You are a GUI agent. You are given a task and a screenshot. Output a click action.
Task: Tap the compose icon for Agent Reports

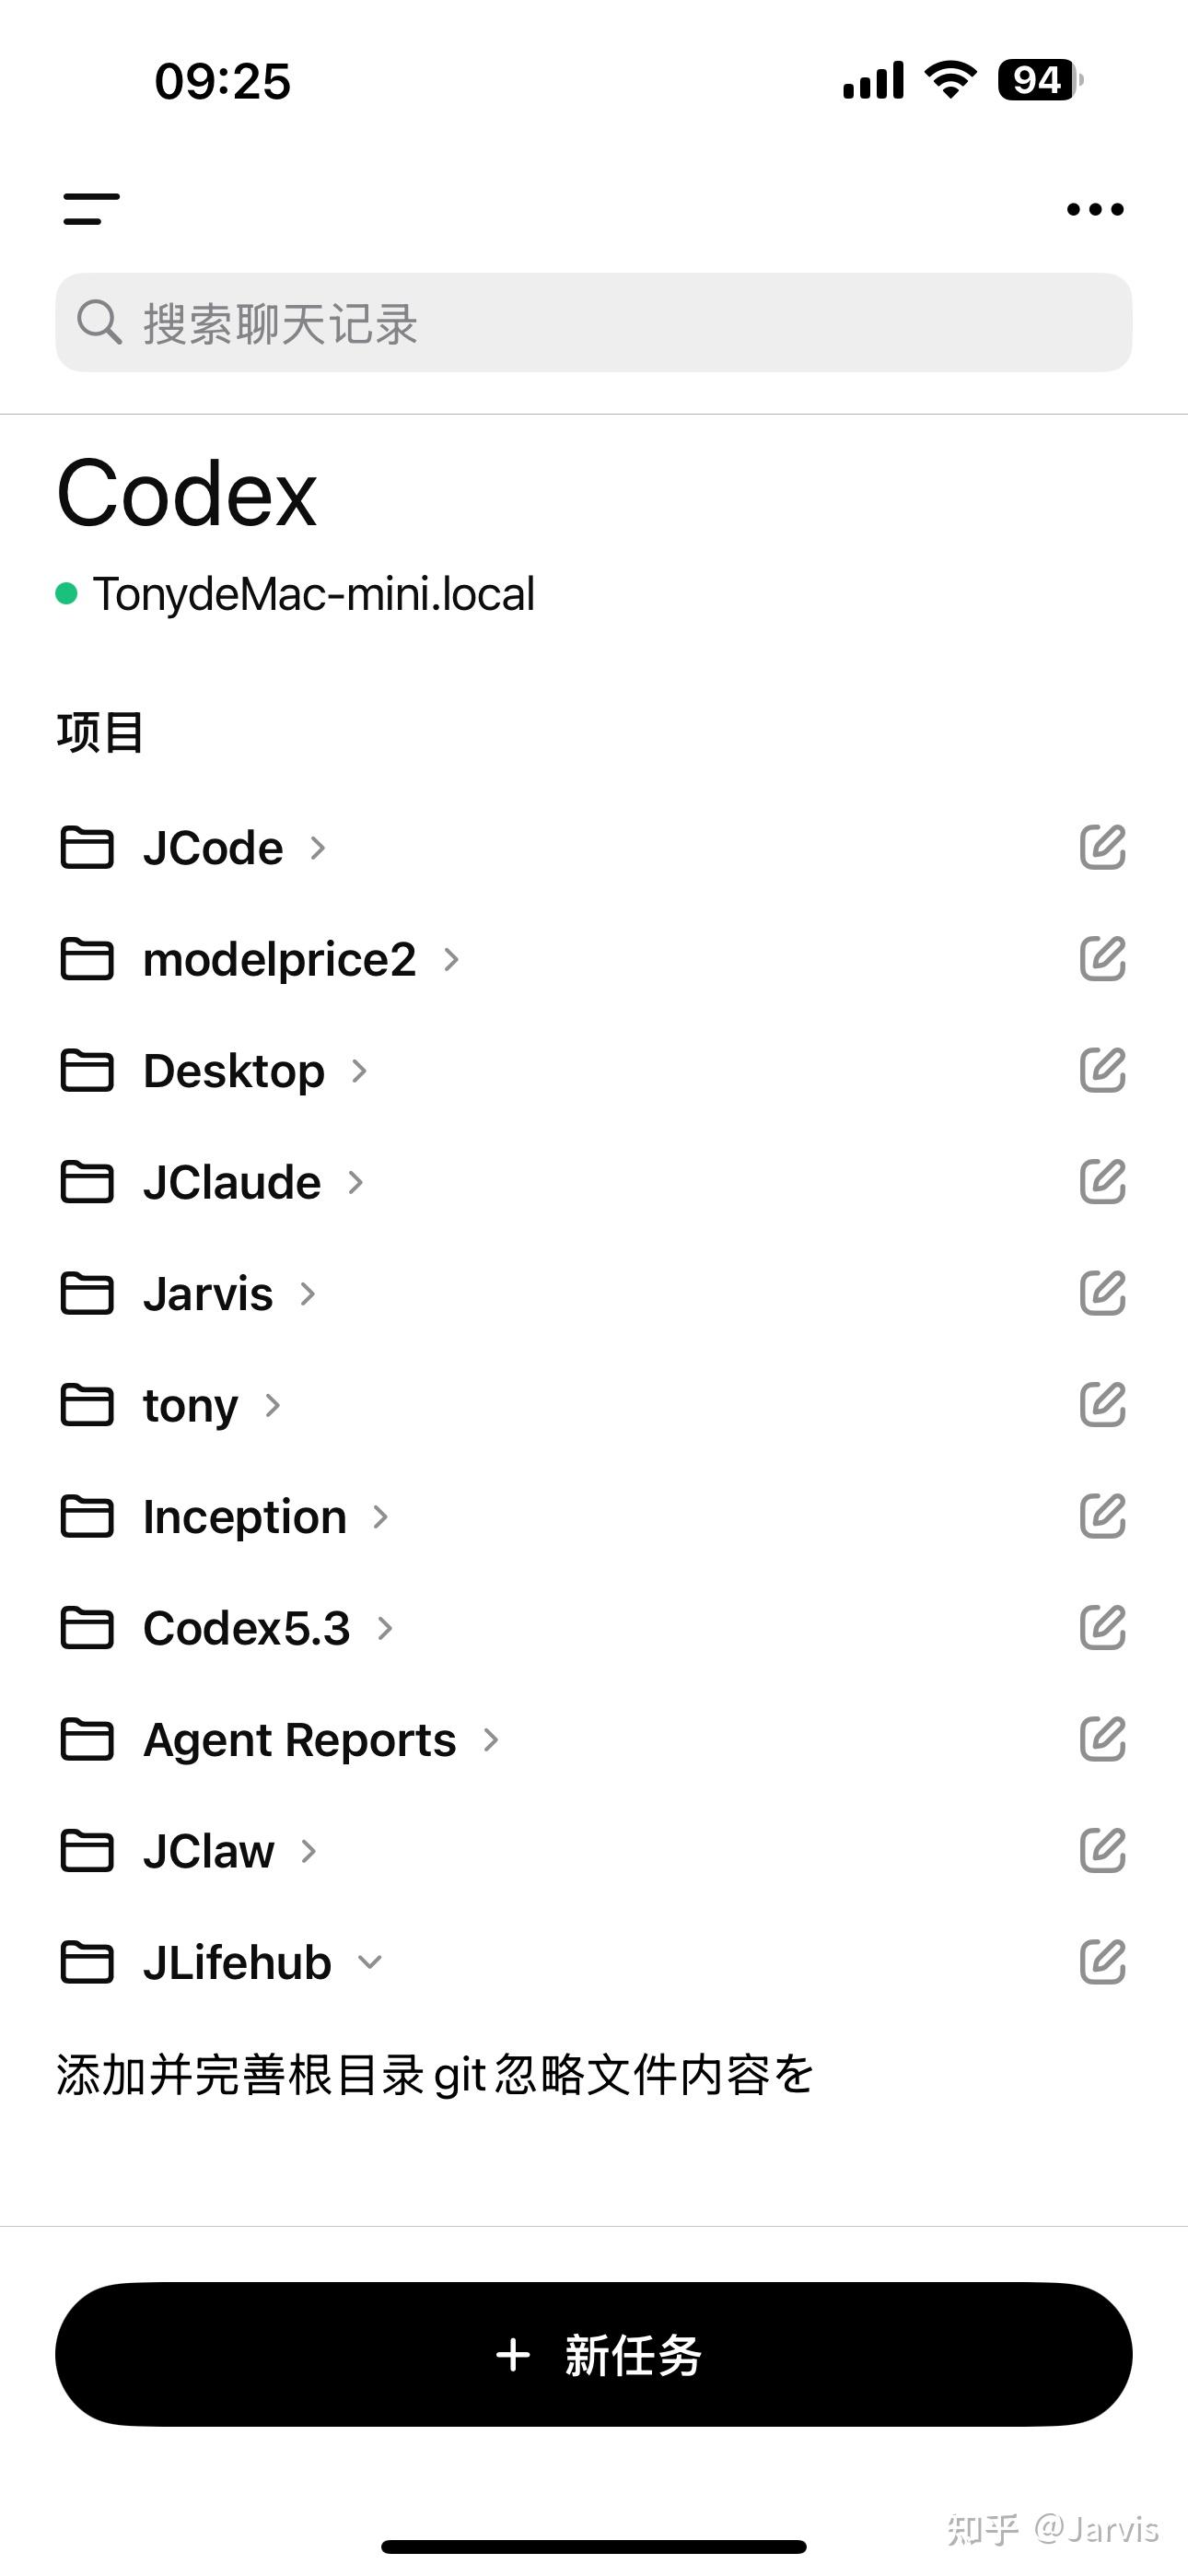(1102, 1739)
